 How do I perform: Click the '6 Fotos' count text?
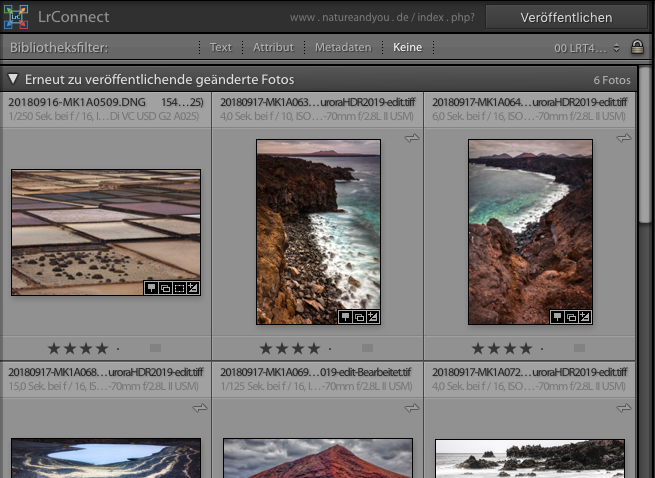coord(612,80)
